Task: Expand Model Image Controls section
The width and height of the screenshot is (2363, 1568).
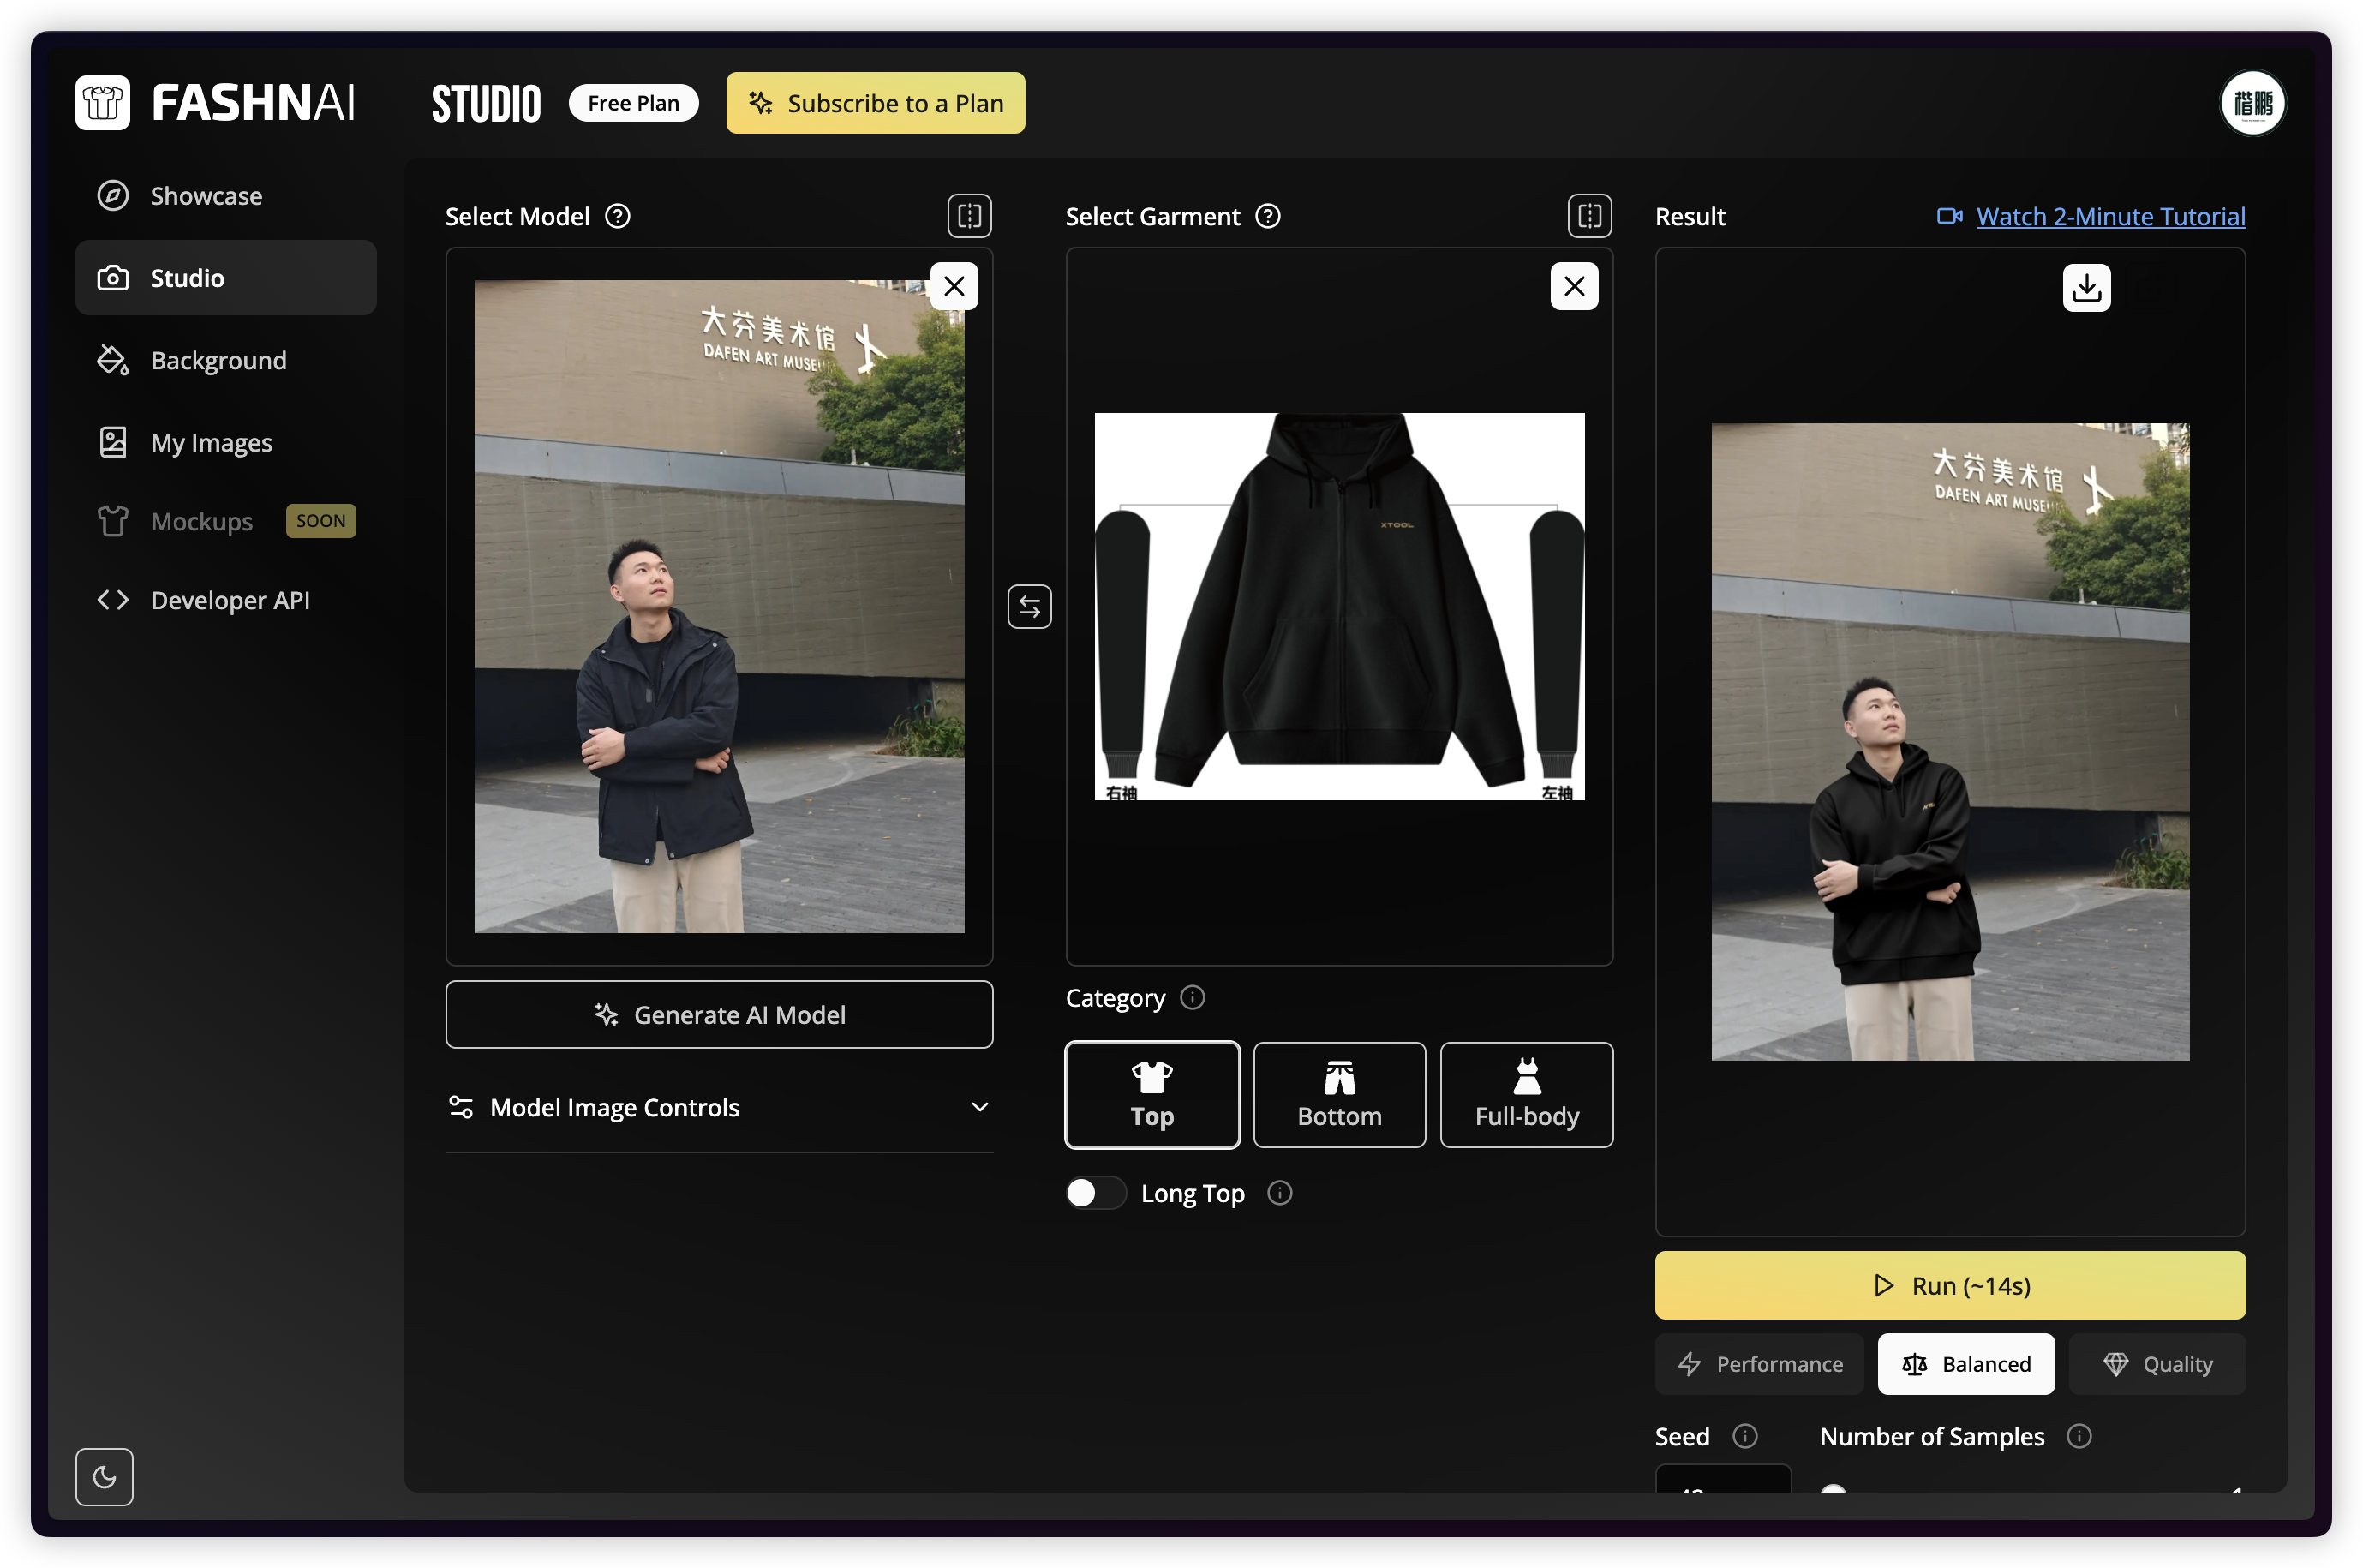Action: coord(718,1107)
